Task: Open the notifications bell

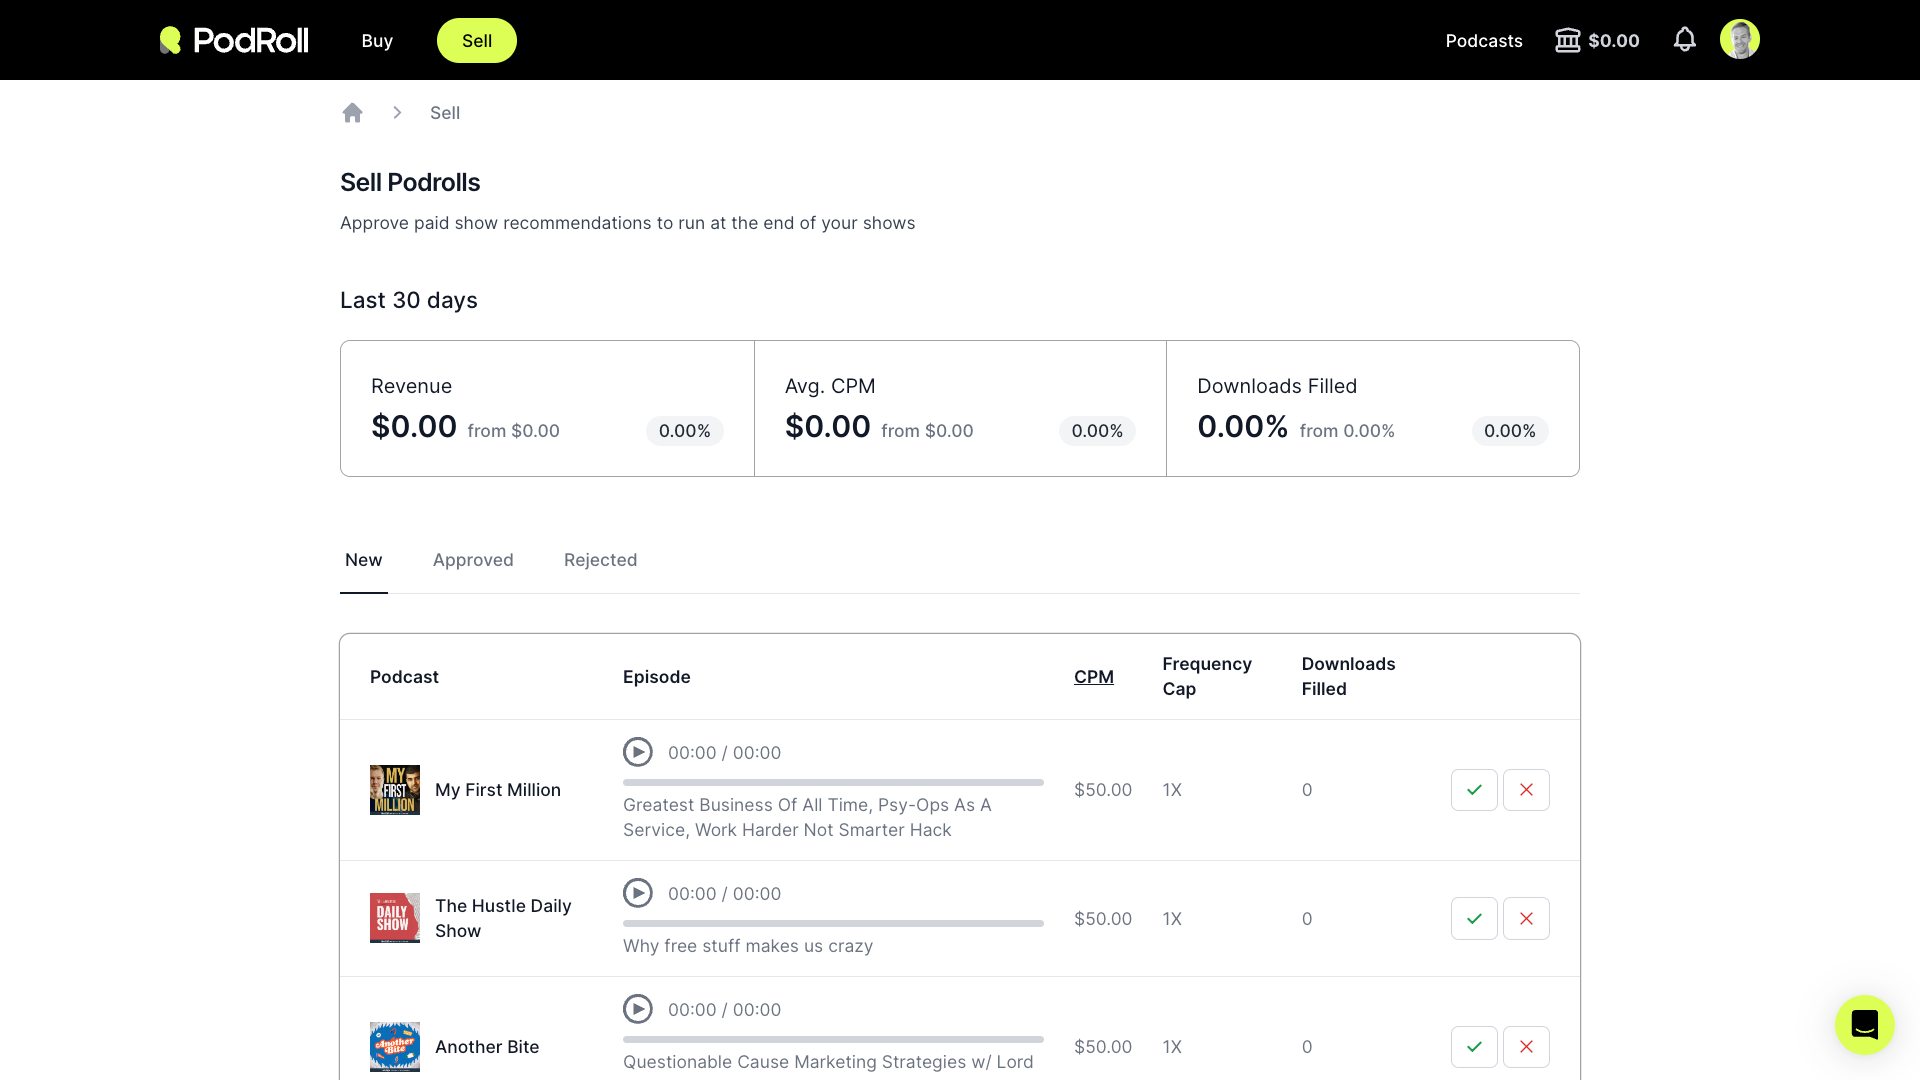Action: click(x=1685, y=40)
